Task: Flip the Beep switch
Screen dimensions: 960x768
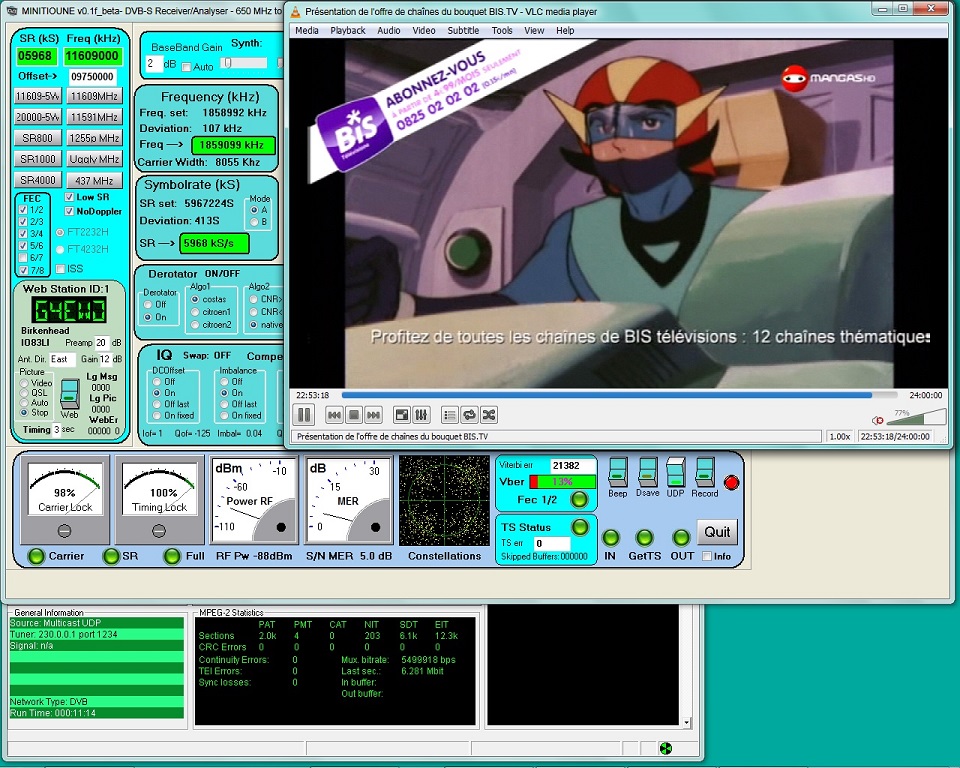Action: (x=617, y=473)
